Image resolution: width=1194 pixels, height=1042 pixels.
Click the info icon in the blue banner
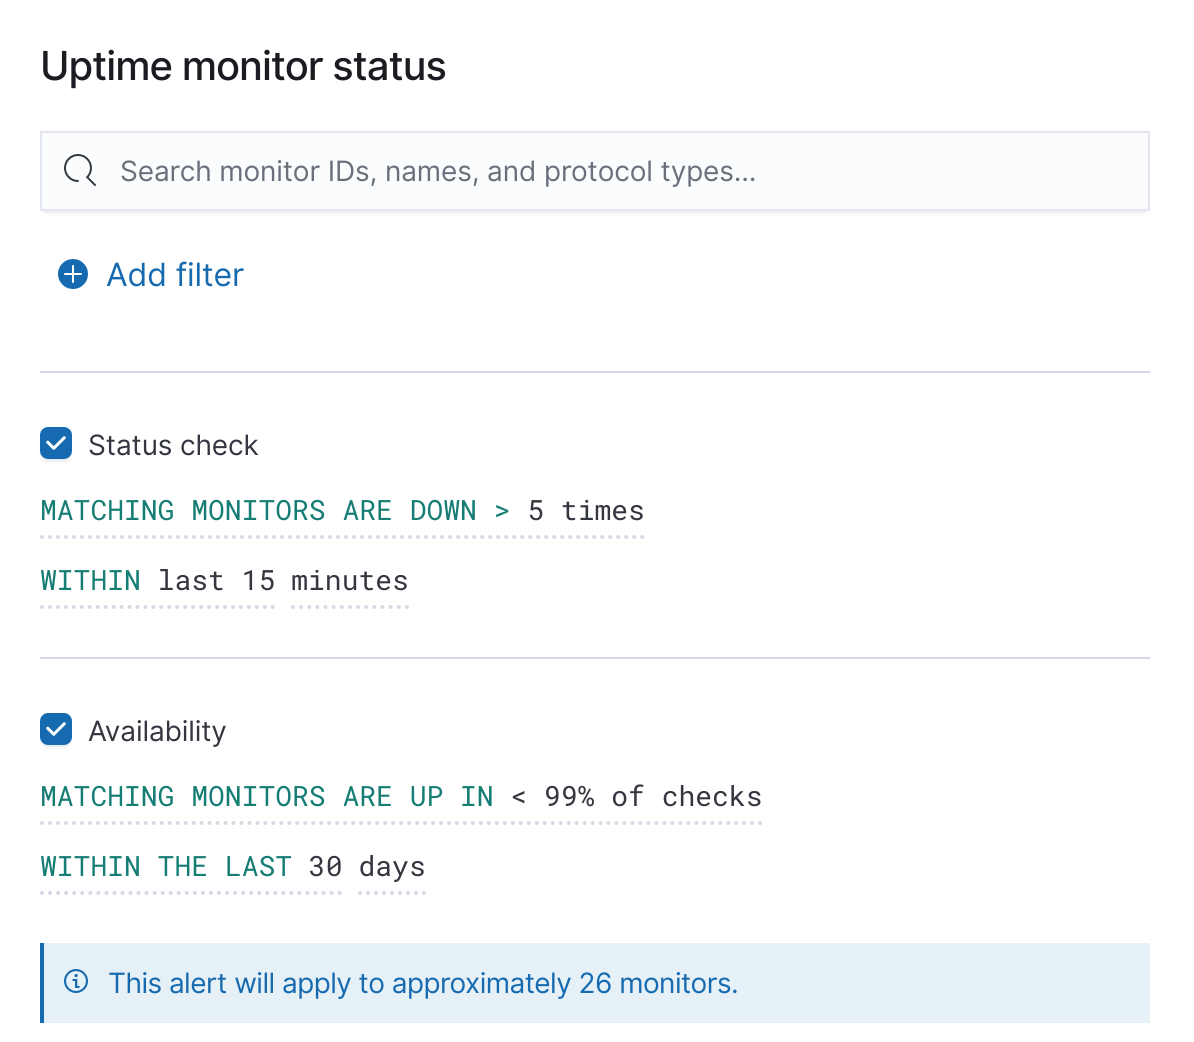[76, 982]
